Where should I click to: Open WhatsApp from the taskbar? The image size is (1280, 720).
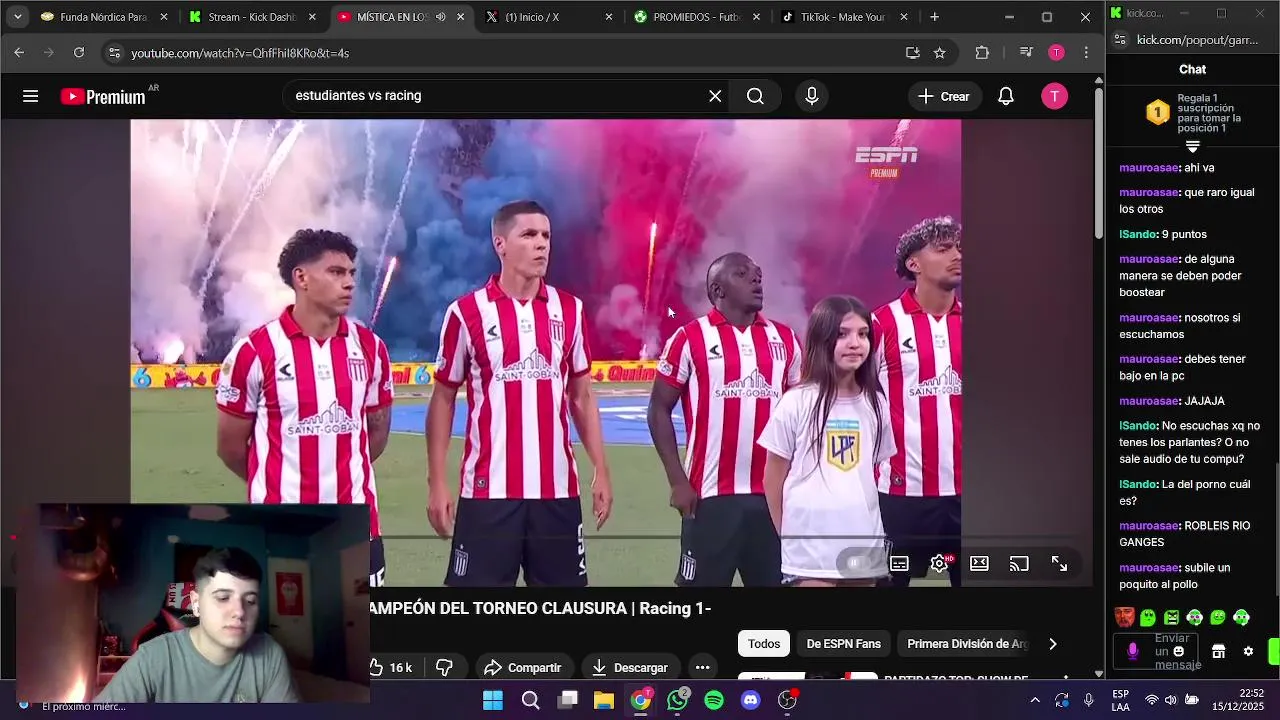point(677,700)
